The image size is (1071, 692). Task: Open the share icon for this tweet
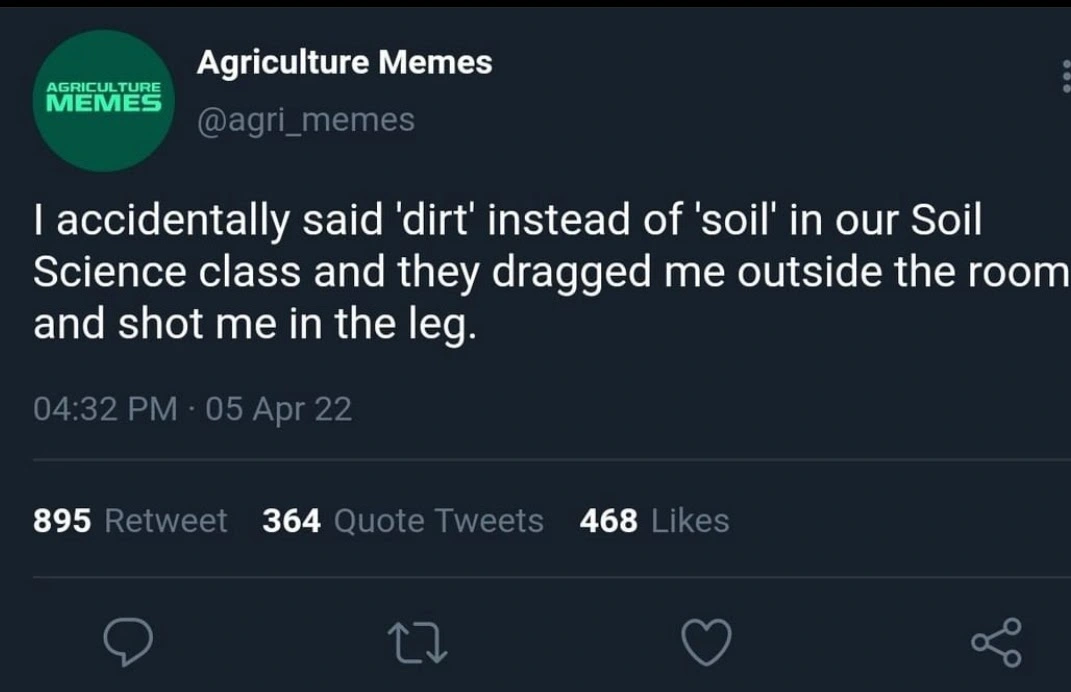point(996,641)
